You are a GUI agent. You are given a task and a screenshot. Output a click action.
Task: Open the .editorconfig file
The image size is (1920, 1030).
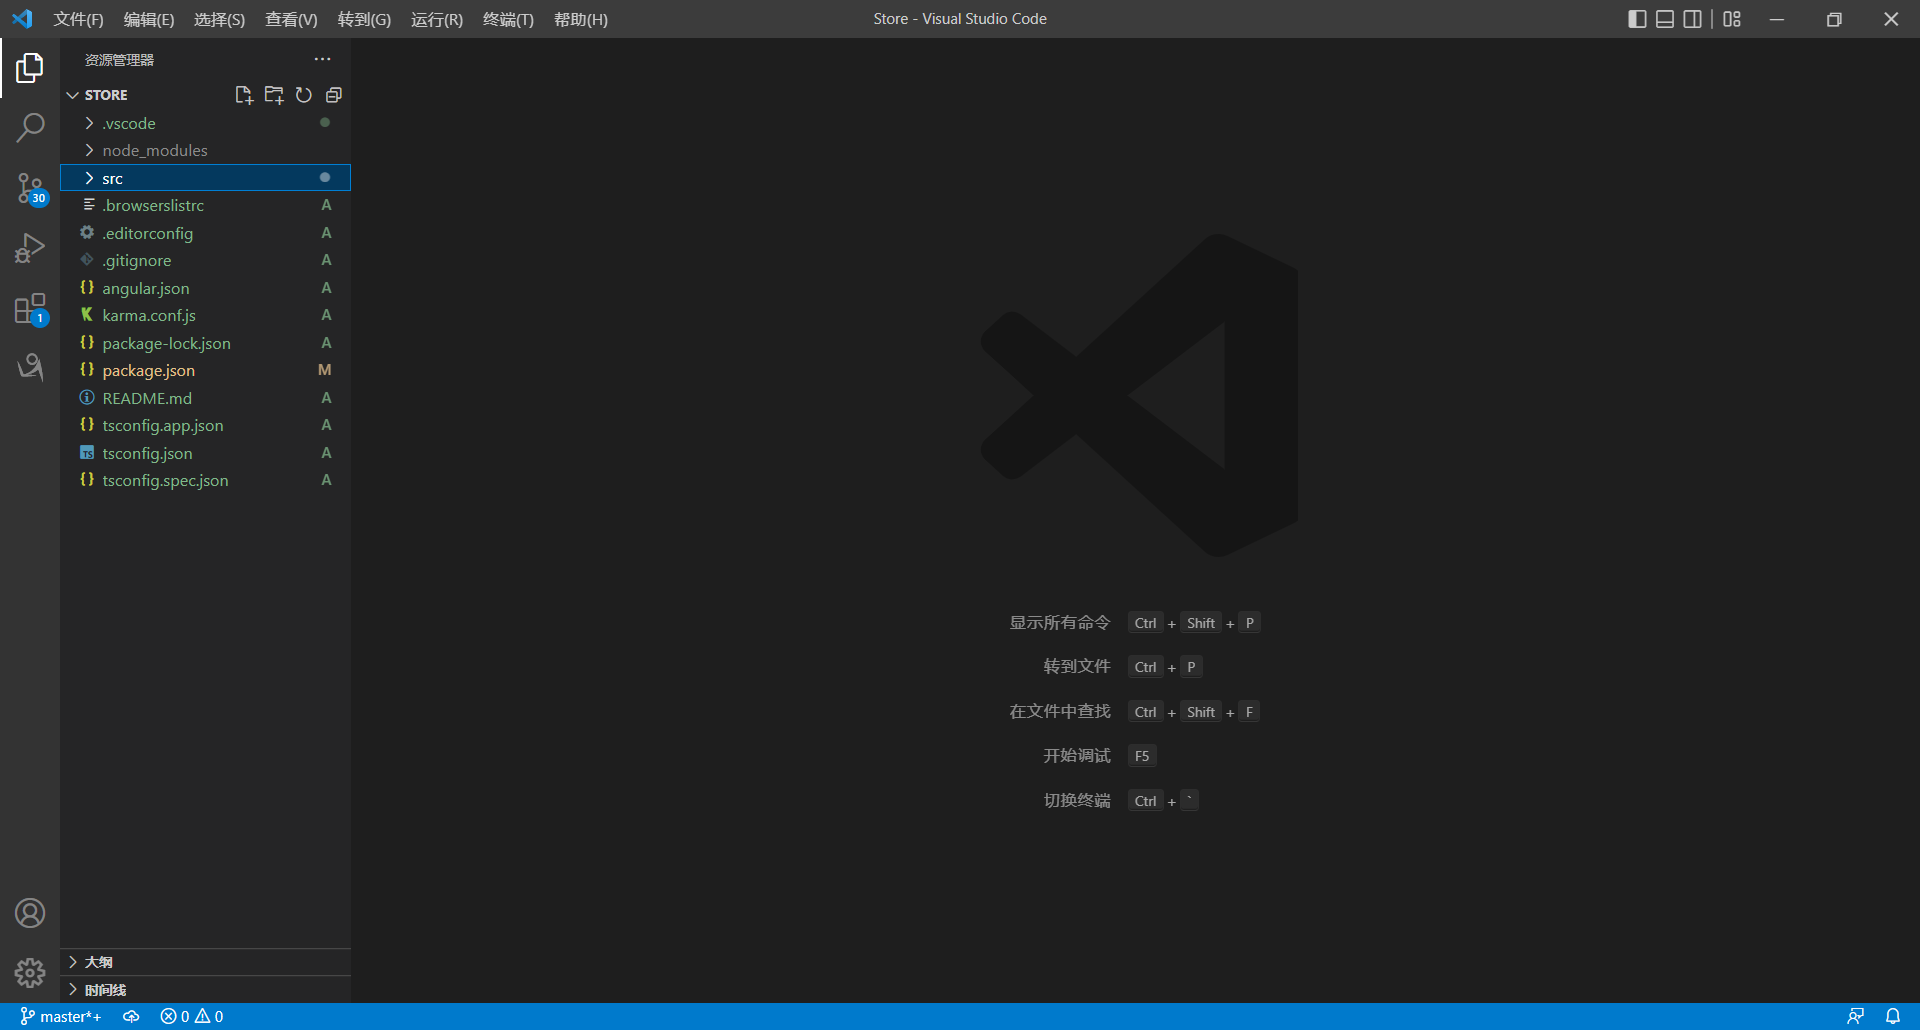point(205,233)
